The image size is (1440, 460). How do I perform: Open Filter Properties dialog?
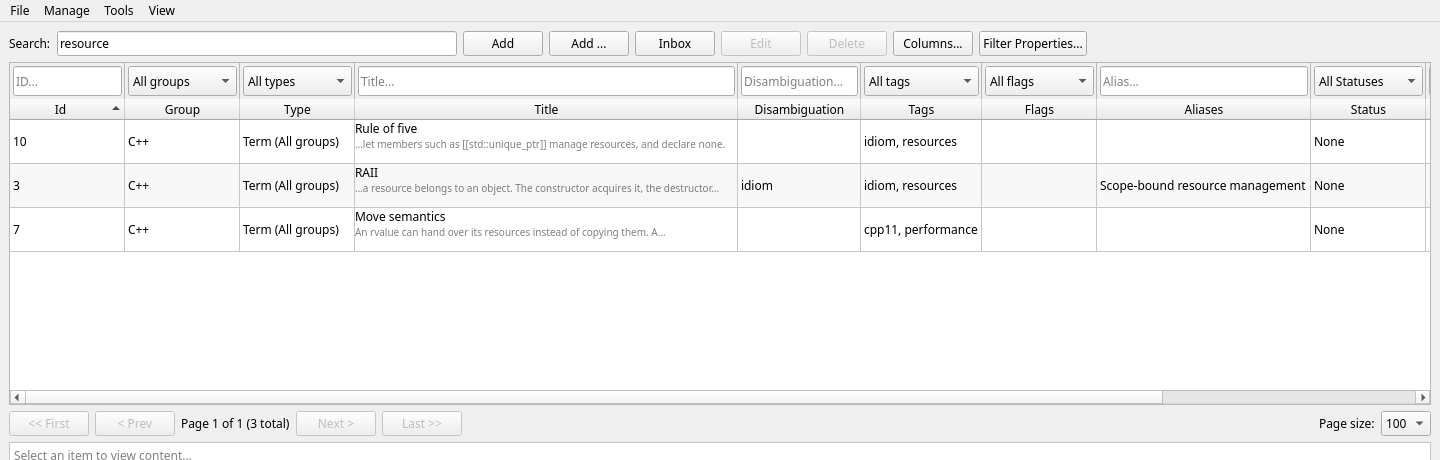[1033, 43]
